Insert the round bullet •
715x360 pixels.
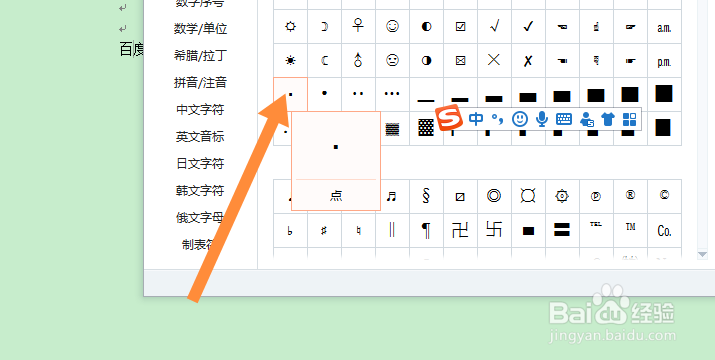coord(324,94)
